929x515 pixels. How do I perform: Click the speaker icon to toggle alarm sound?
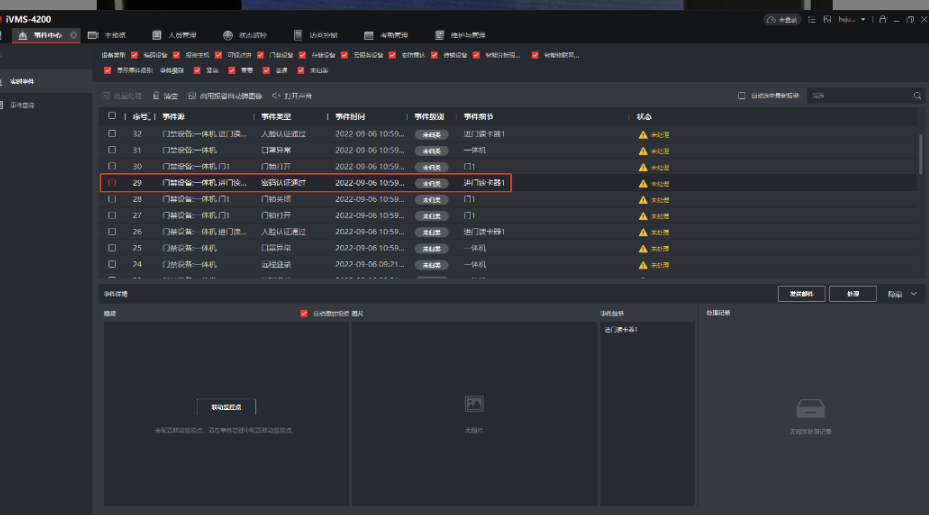coord(276,96)
